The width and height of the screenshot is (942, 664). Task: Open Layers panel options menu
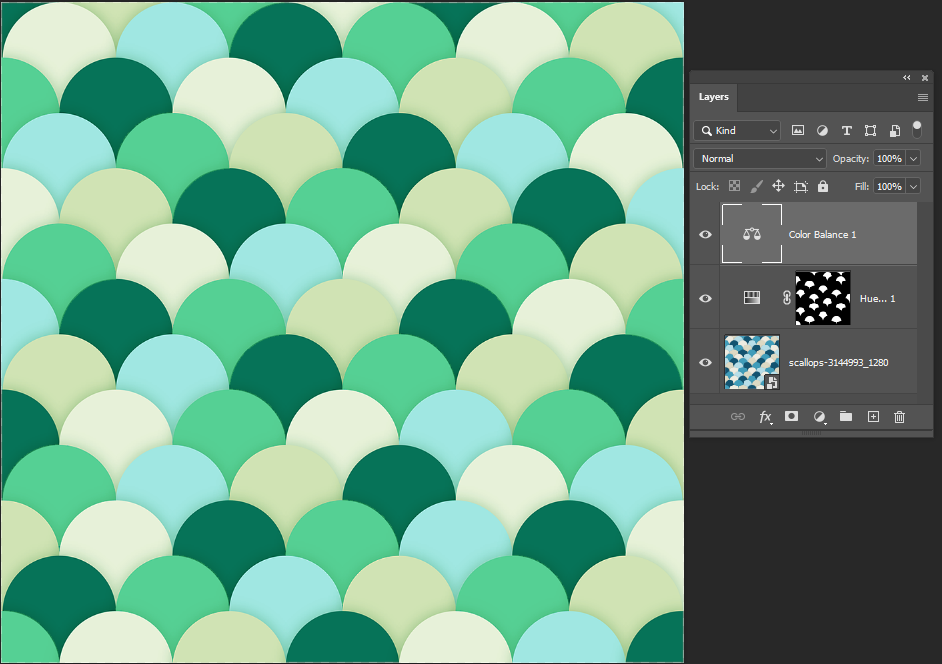click(x=923, y=97)
